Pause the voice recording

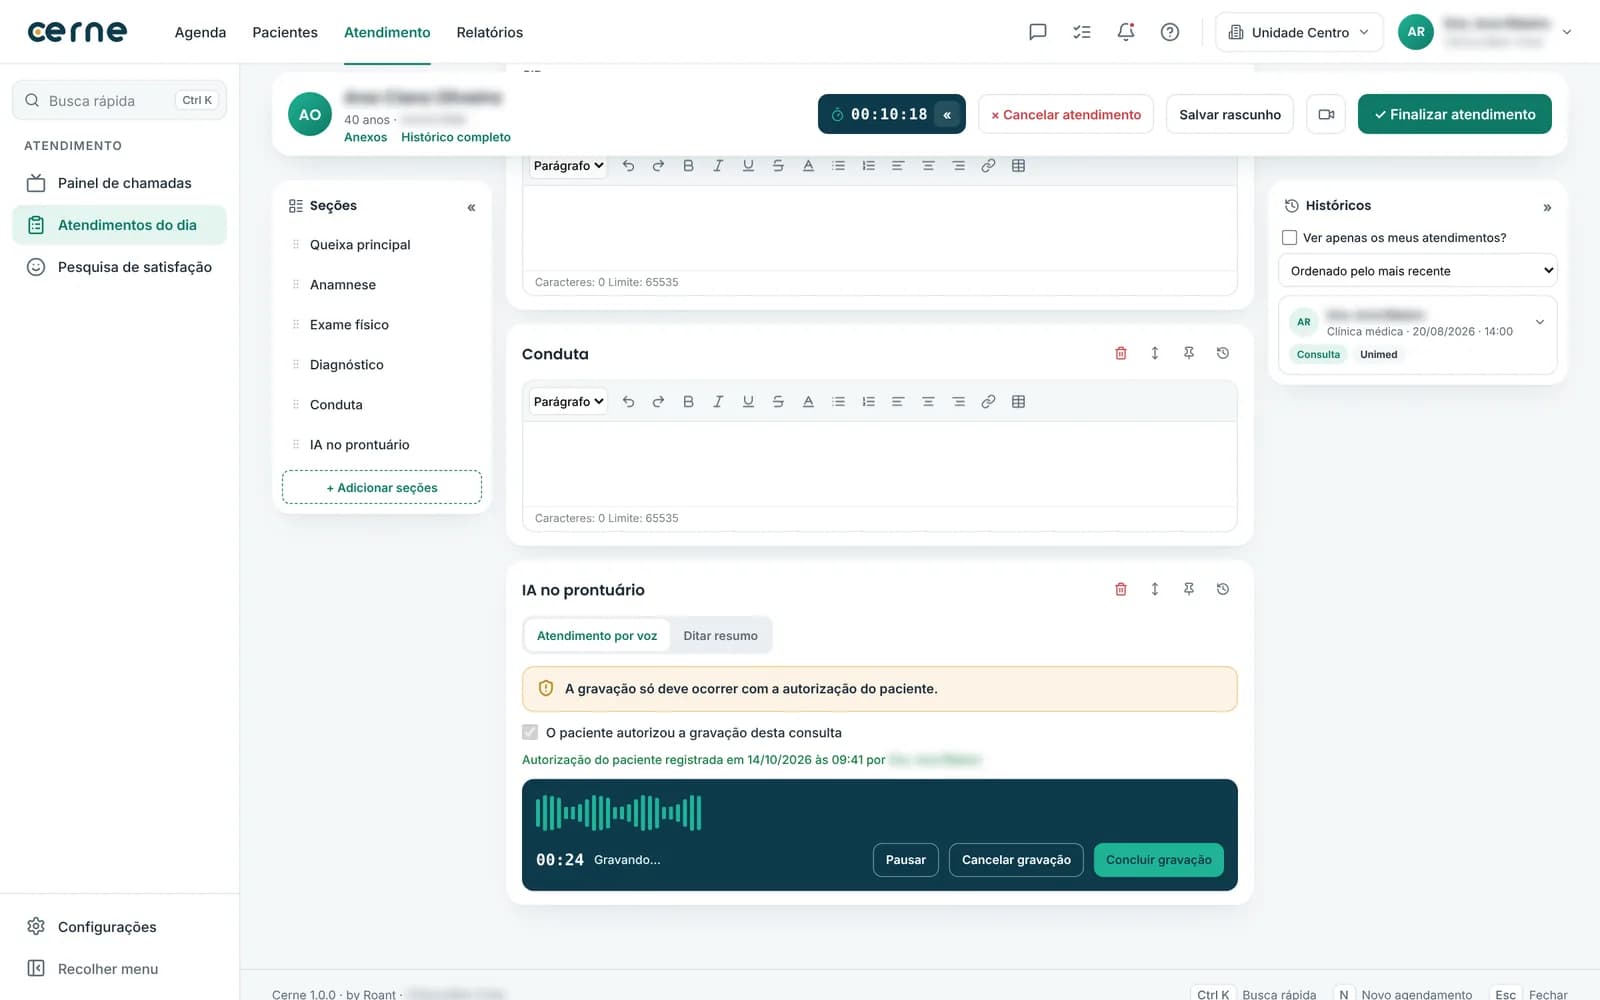[x=906, y=860]
